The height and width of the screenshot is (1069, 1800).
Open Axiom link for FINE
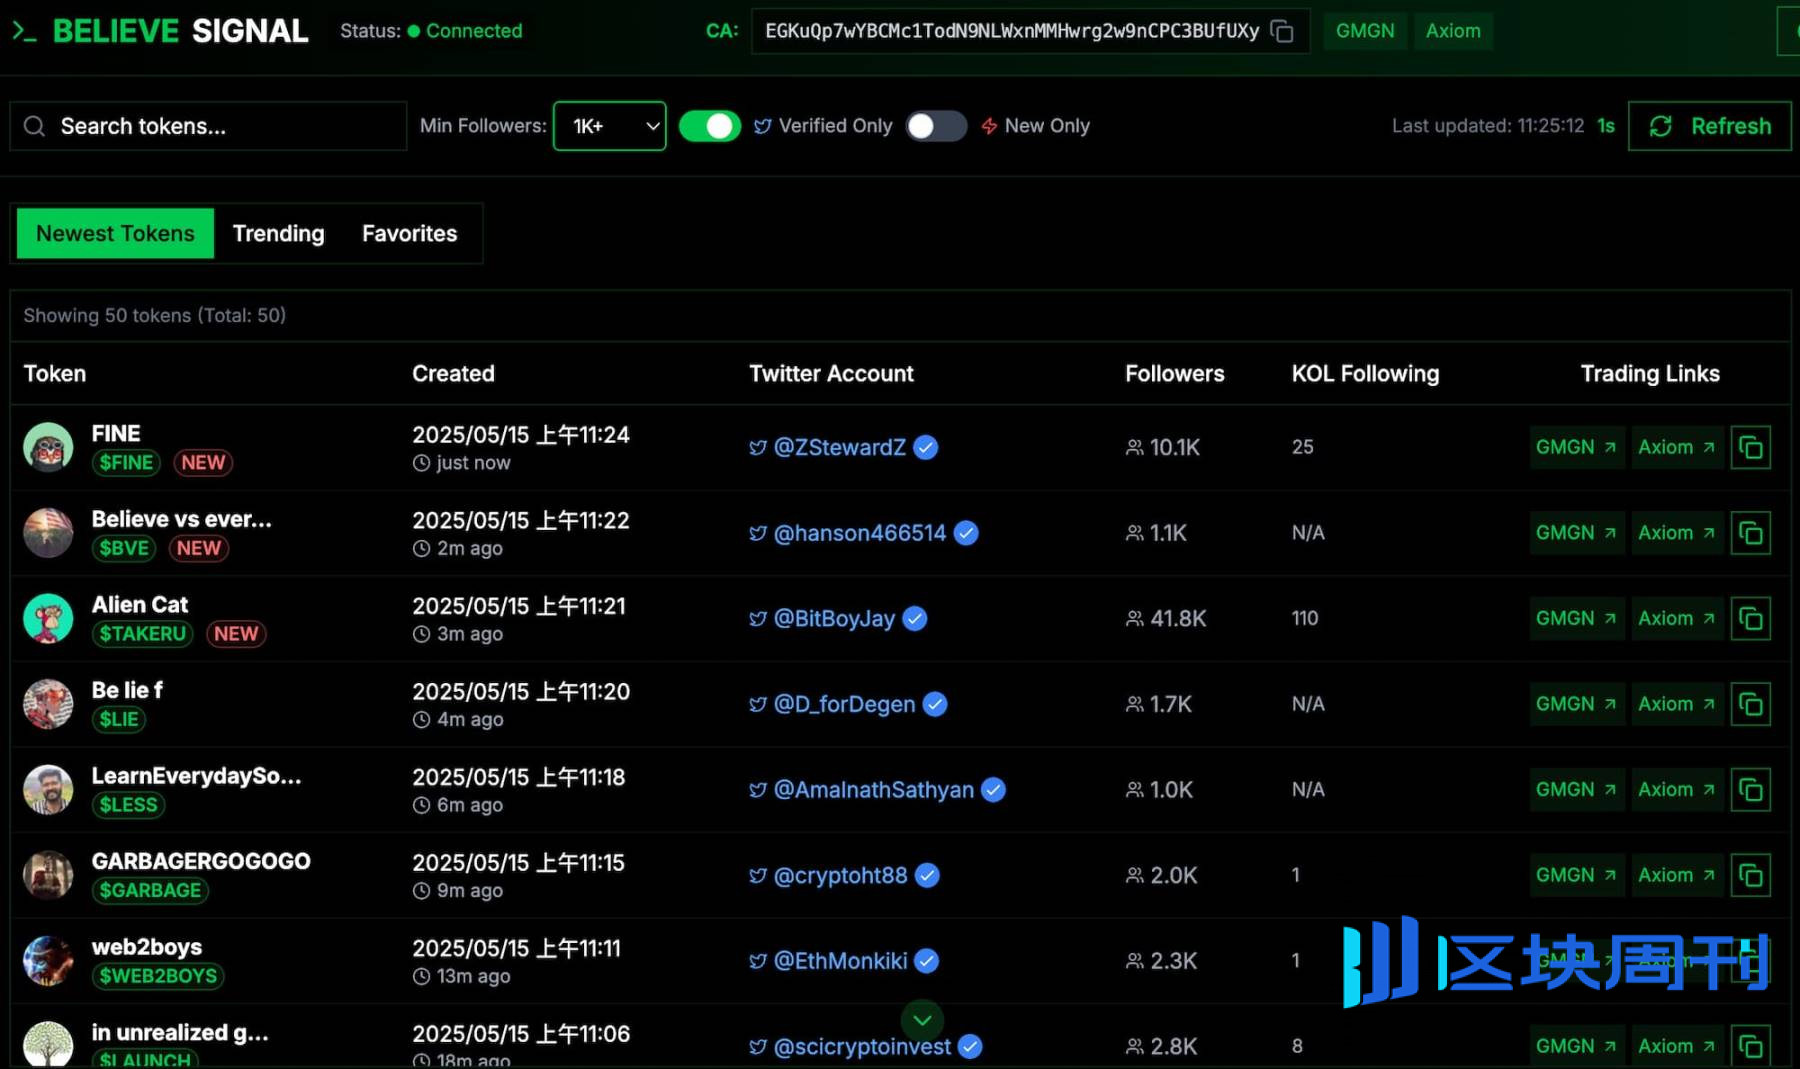[1676, 447]
